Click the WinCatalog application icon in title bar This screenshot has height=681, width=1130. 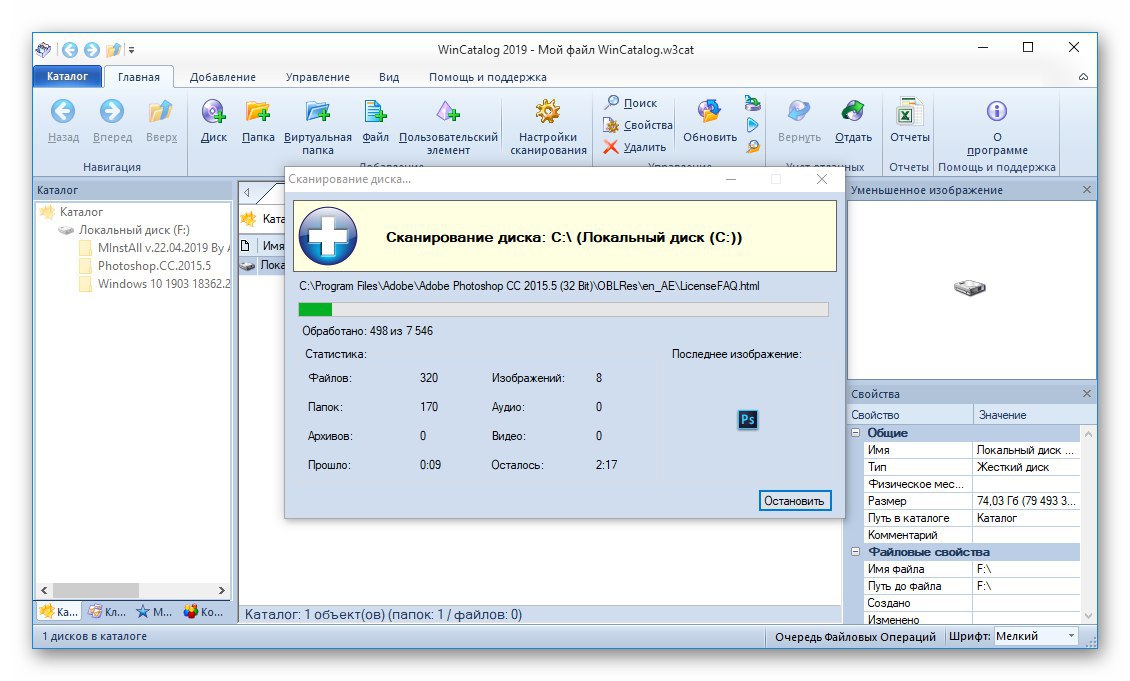click(x=44, y=50)
